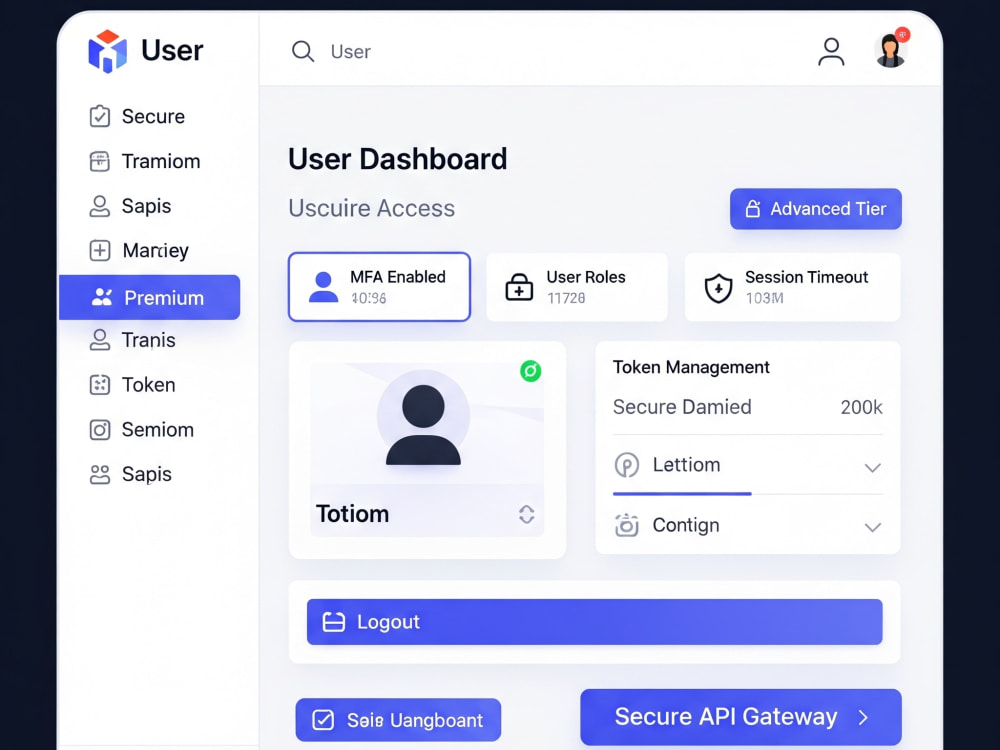
Task: Click the Marciey plus-box icon
Action: [99, 250]
